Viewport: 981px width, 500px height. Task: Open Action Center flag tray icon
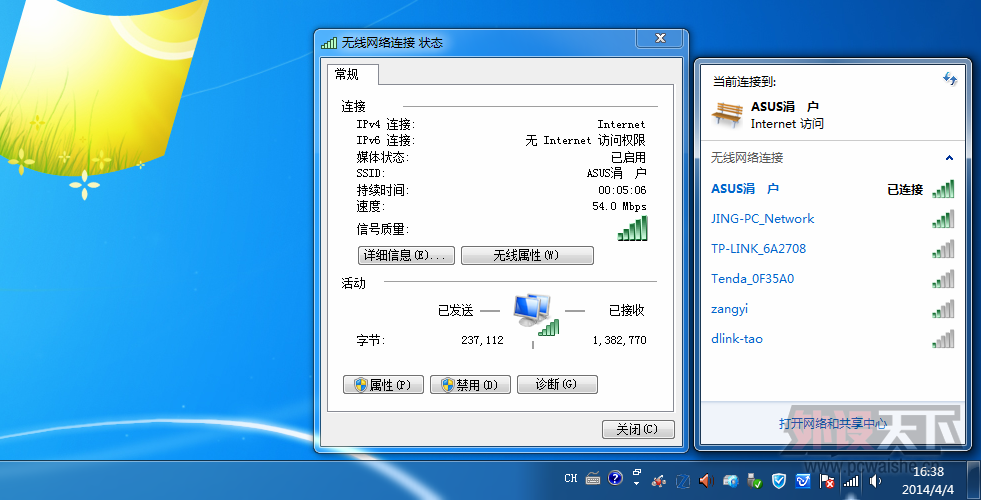[x=827, y=481]
